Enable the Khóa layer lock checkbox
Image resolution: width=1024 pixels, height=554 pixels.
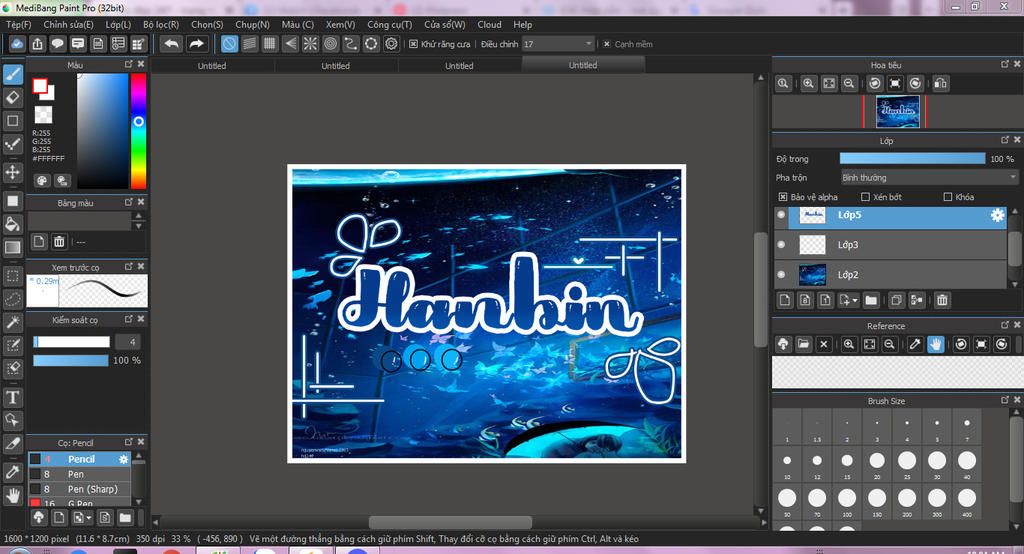[x=948, y=197]
